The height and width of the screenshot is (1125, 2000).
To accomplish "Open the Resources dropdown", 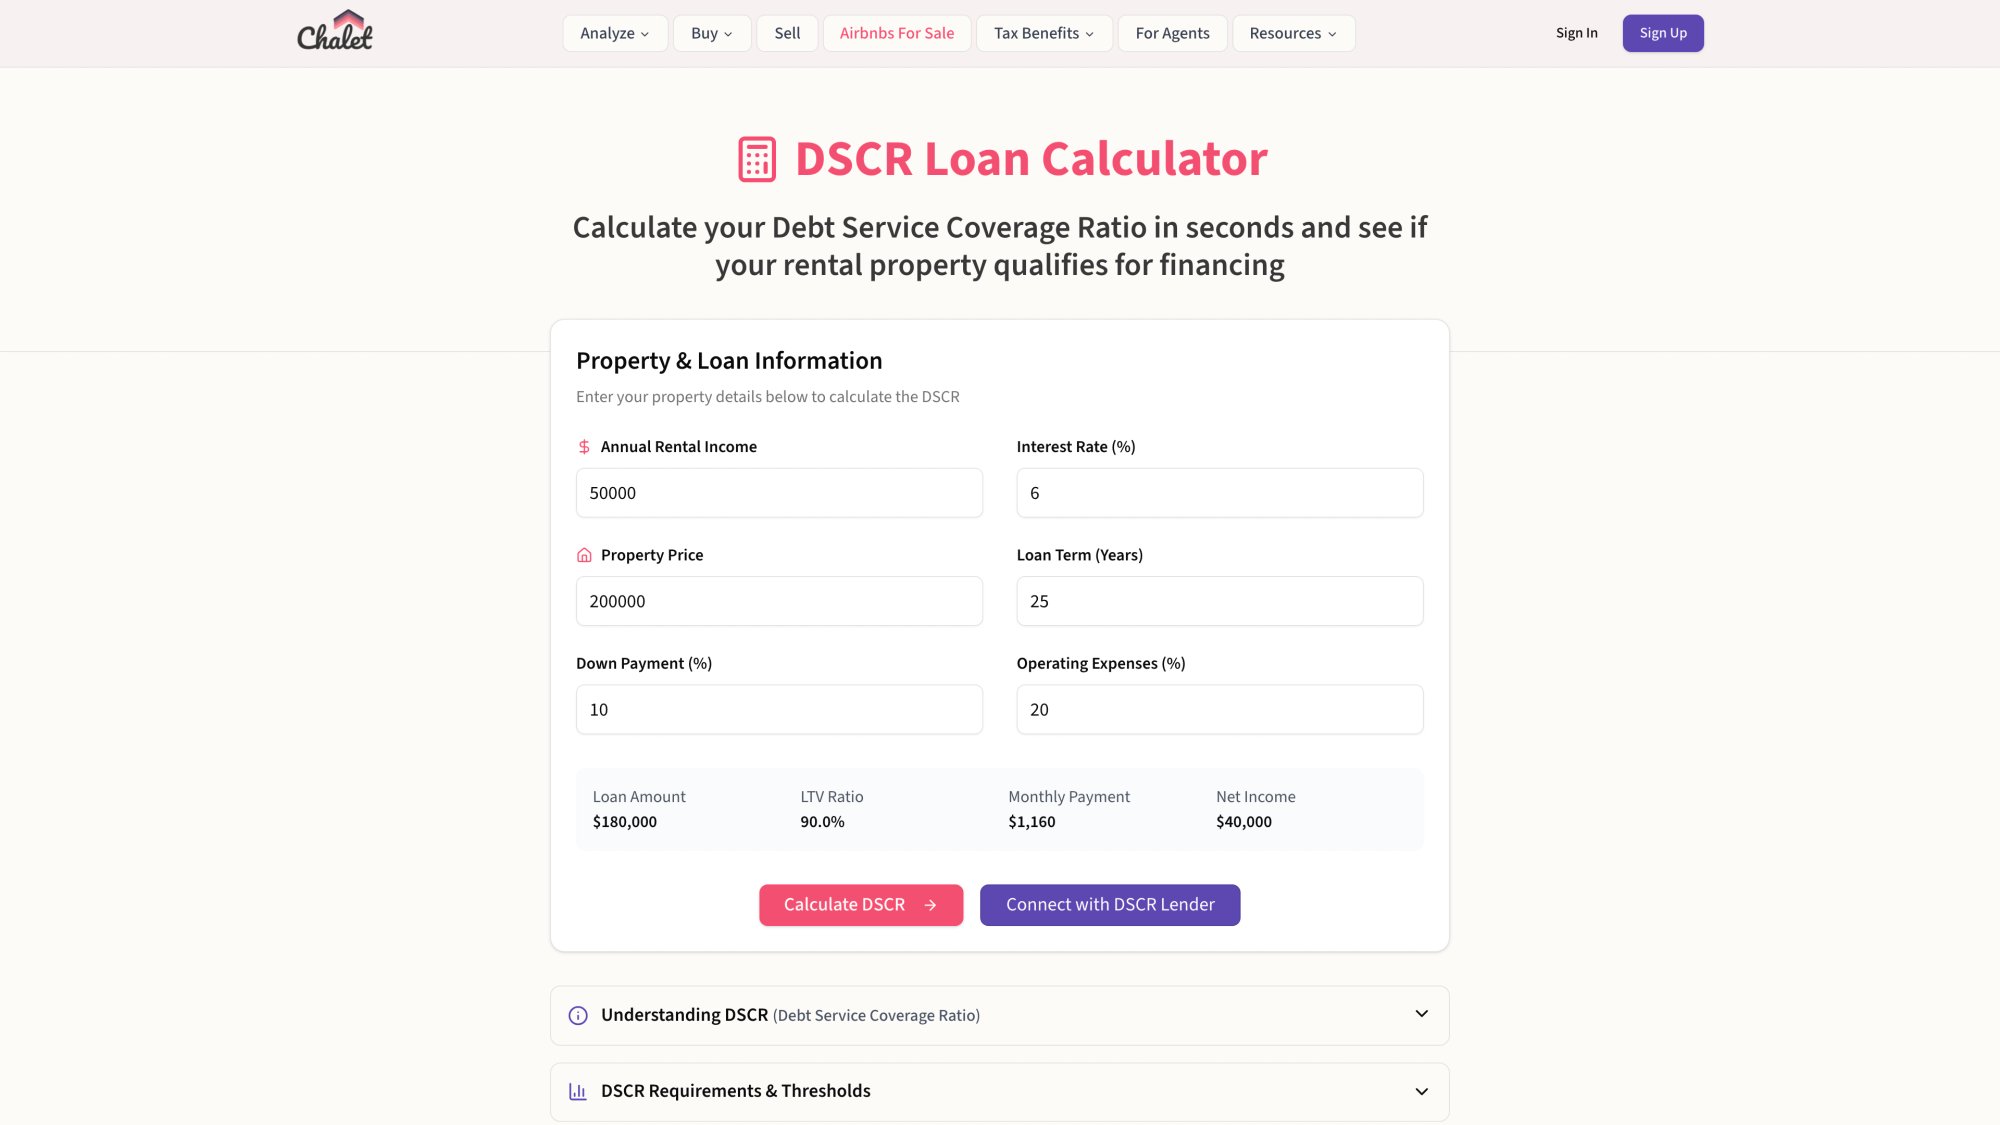I will pos(1293,33).
